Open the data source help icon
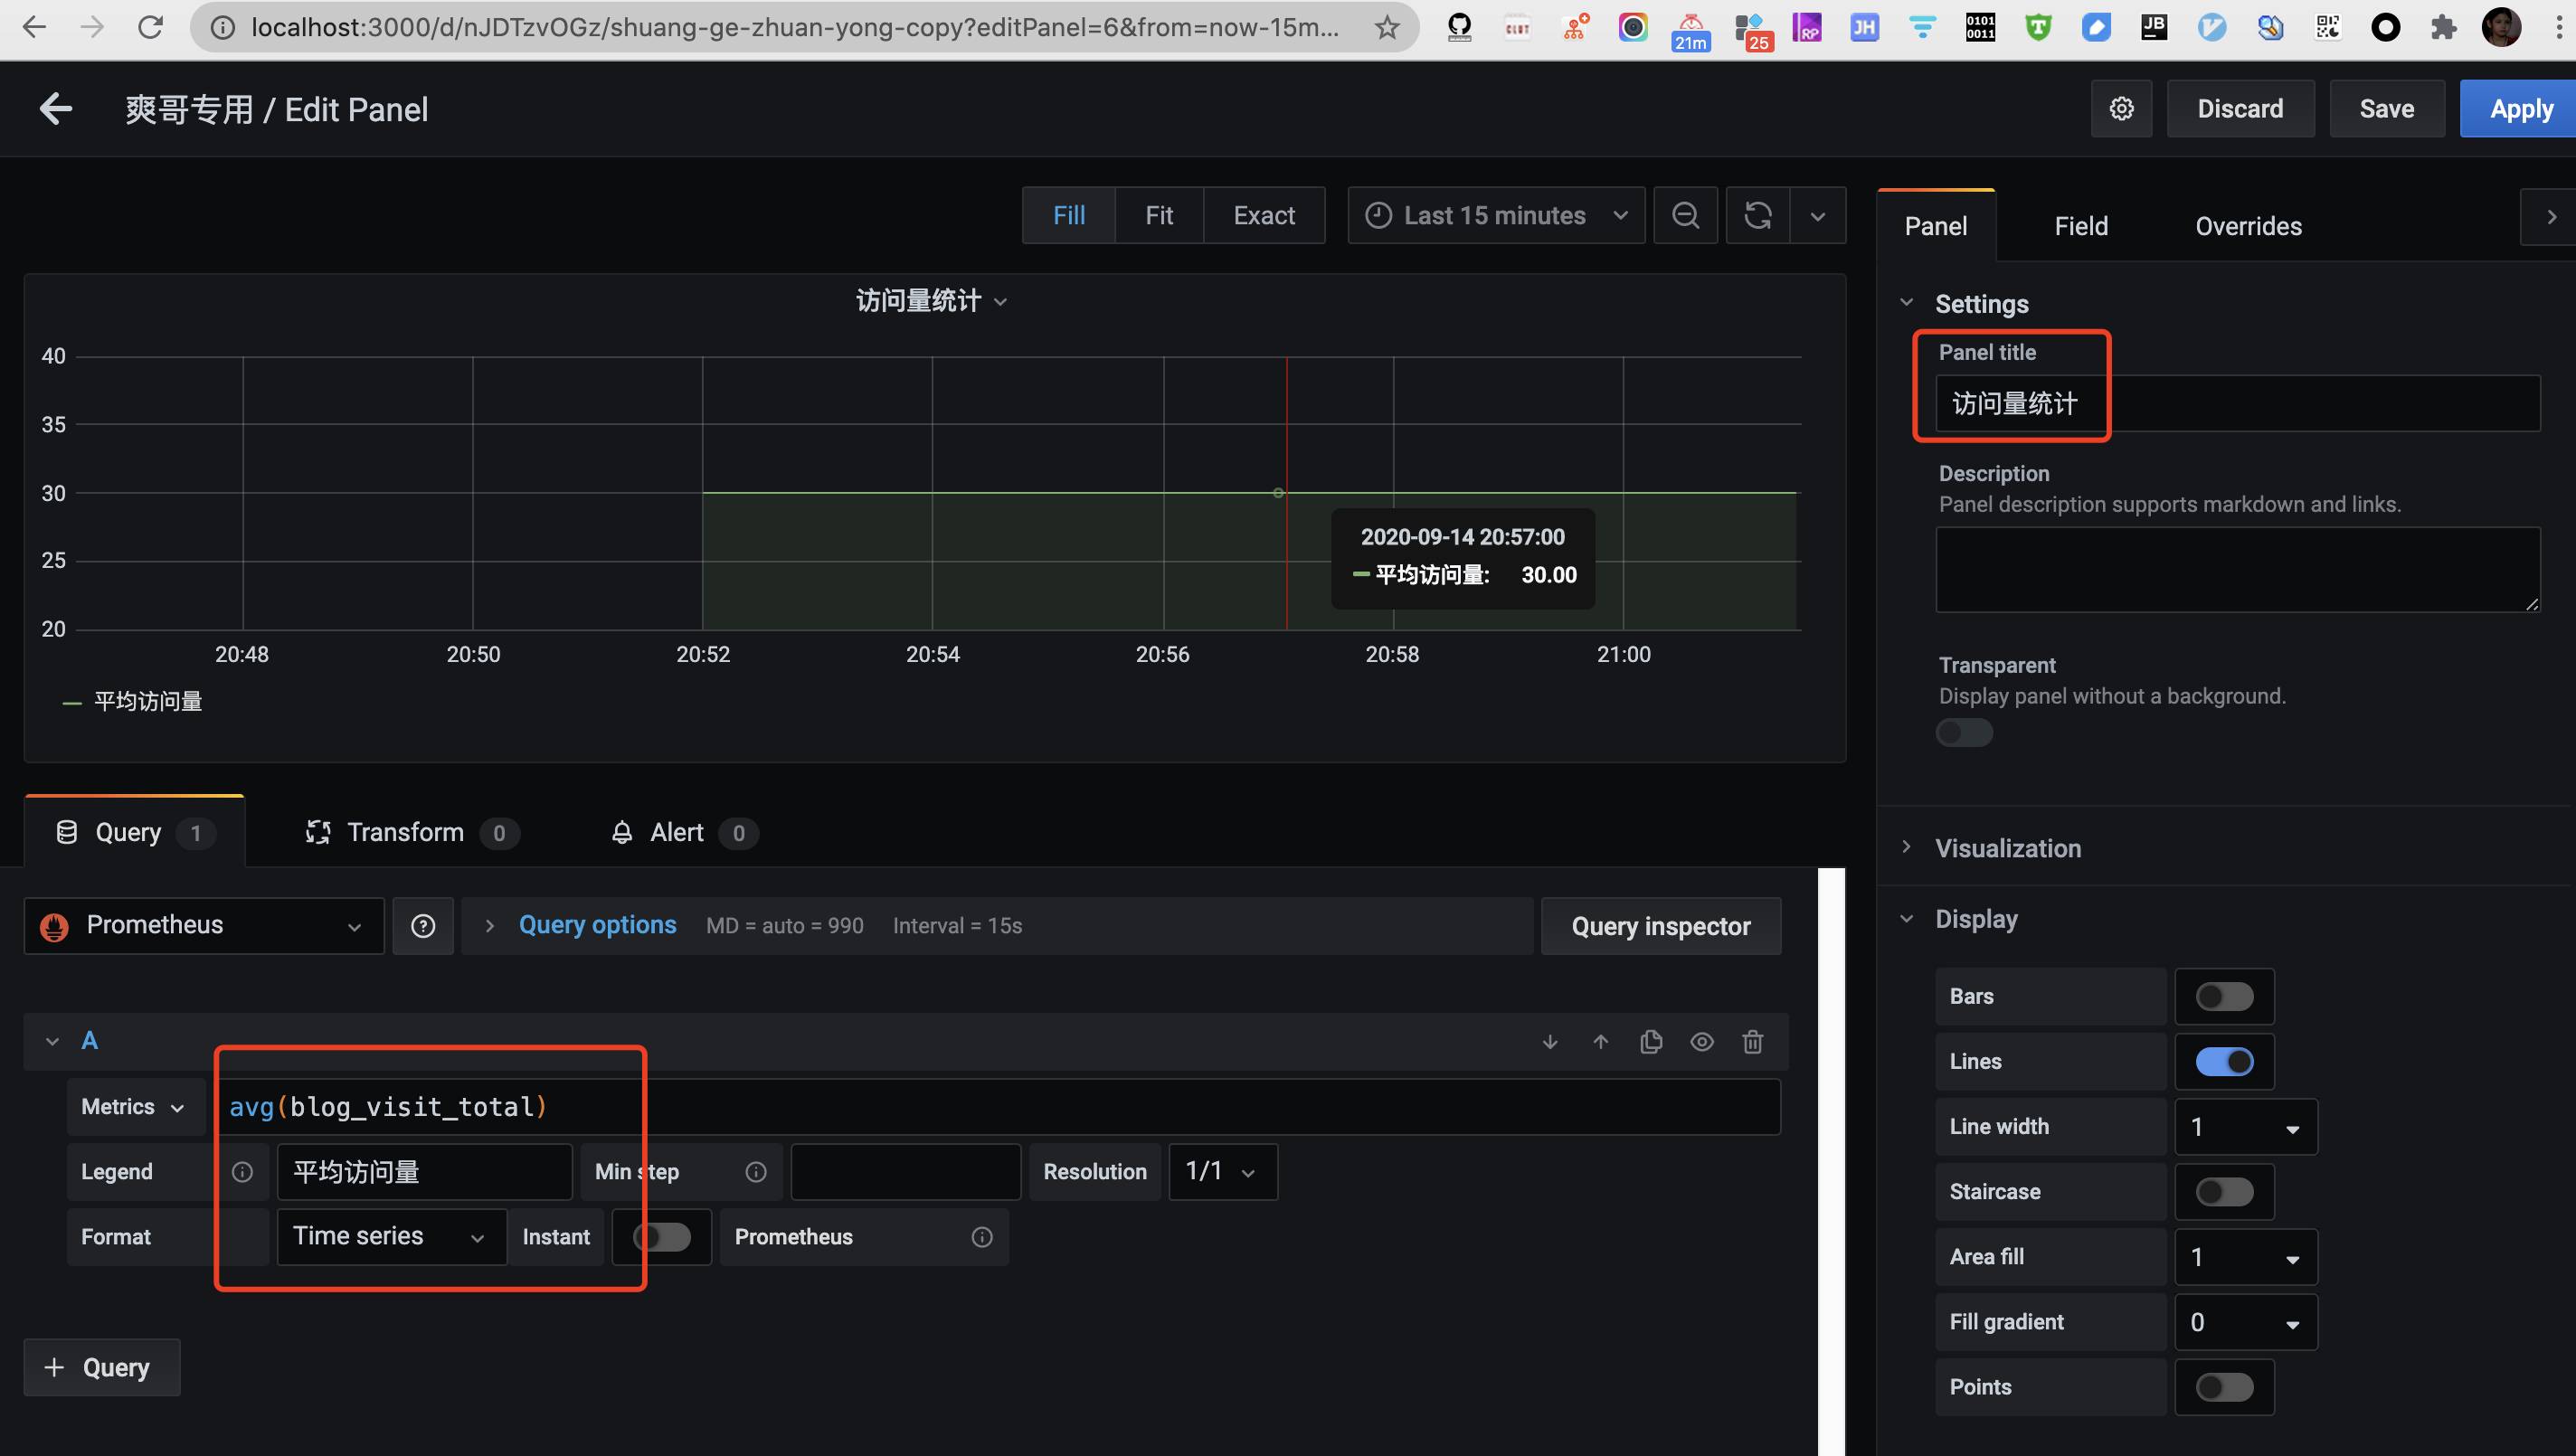2576x1456 pixels. (423, 926)
